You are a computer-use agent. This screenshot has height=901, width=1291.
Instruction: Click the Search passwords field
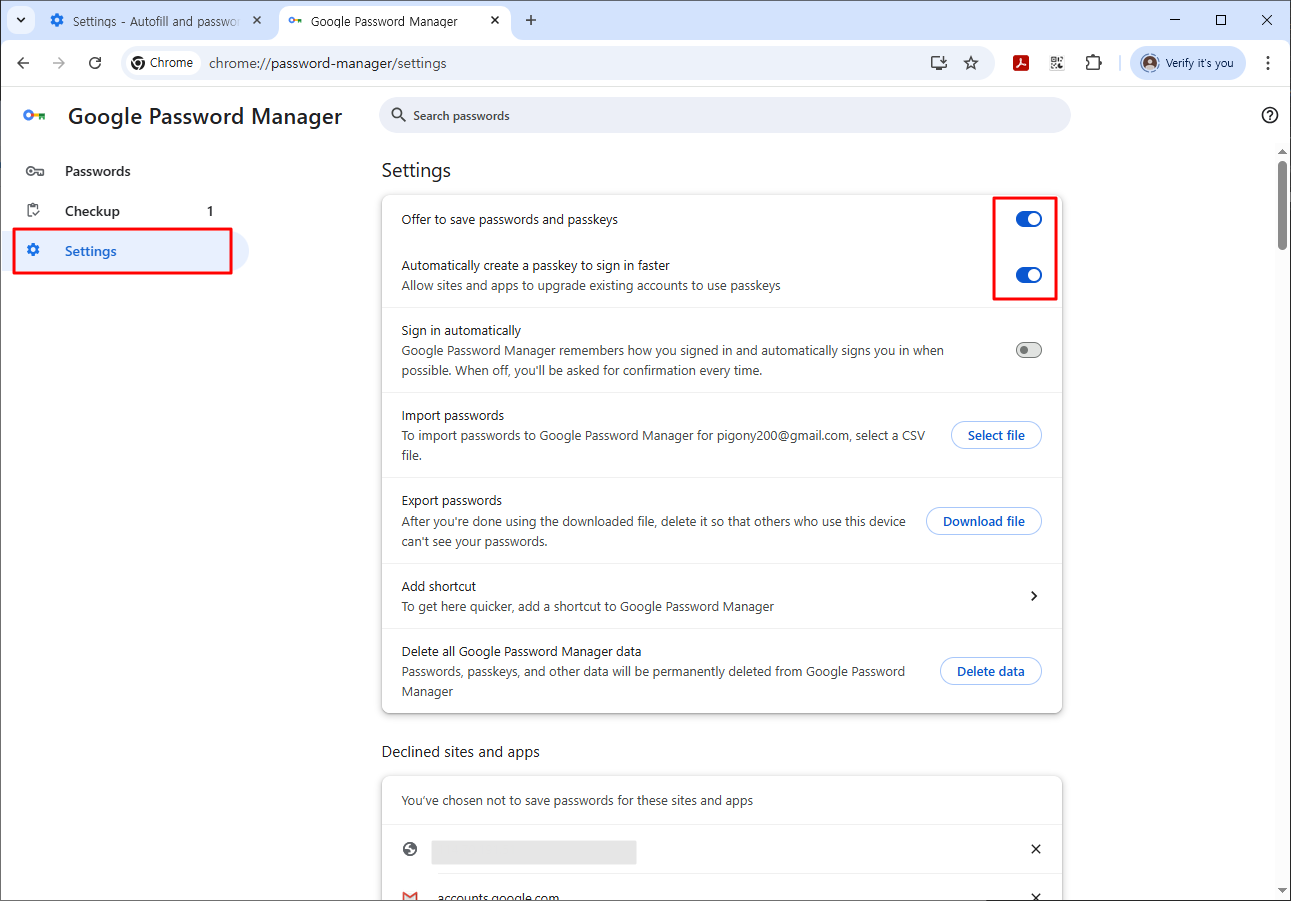(724, 115)
